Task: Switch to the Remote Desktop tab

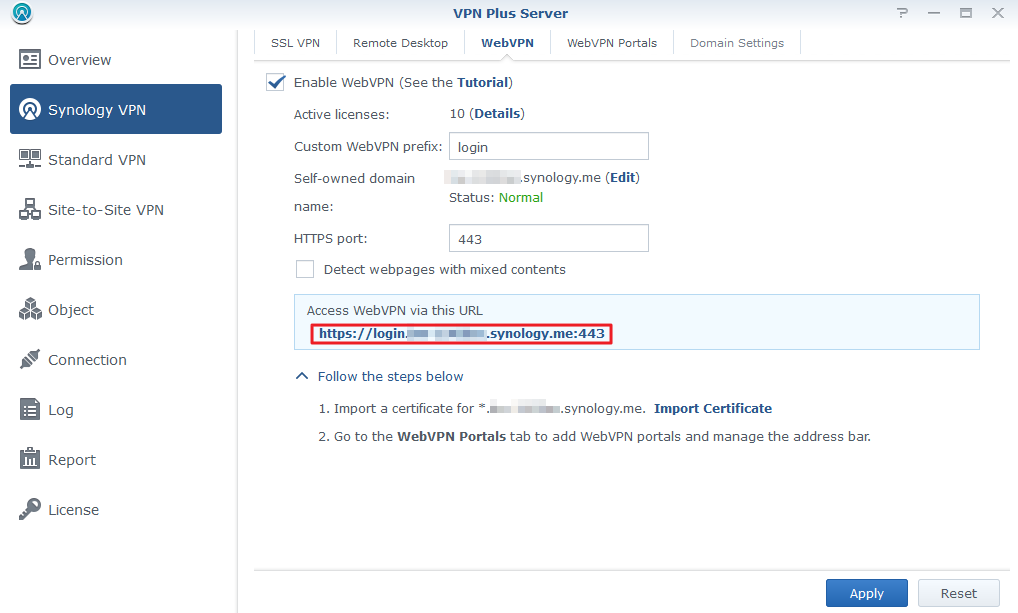Action: pyautogui.click(x=400, y=43)
